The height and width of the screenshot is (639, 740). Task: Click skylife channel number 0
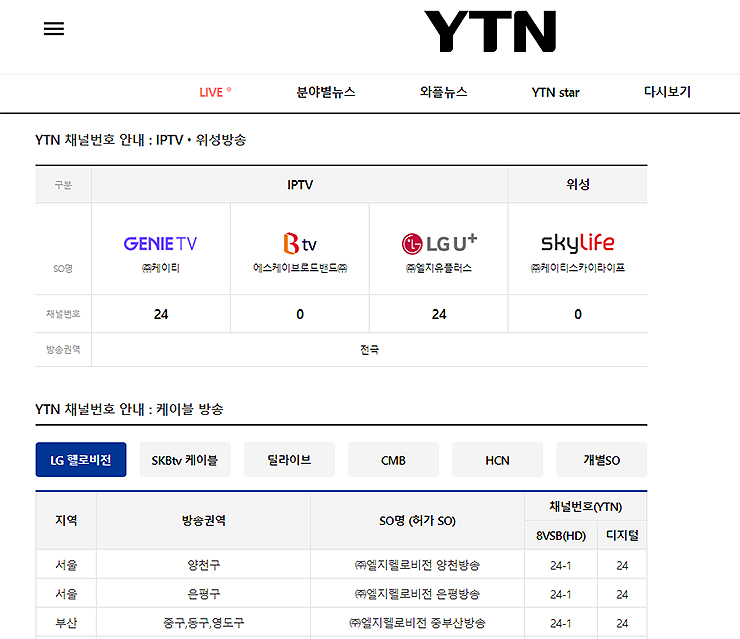point(578,314)
